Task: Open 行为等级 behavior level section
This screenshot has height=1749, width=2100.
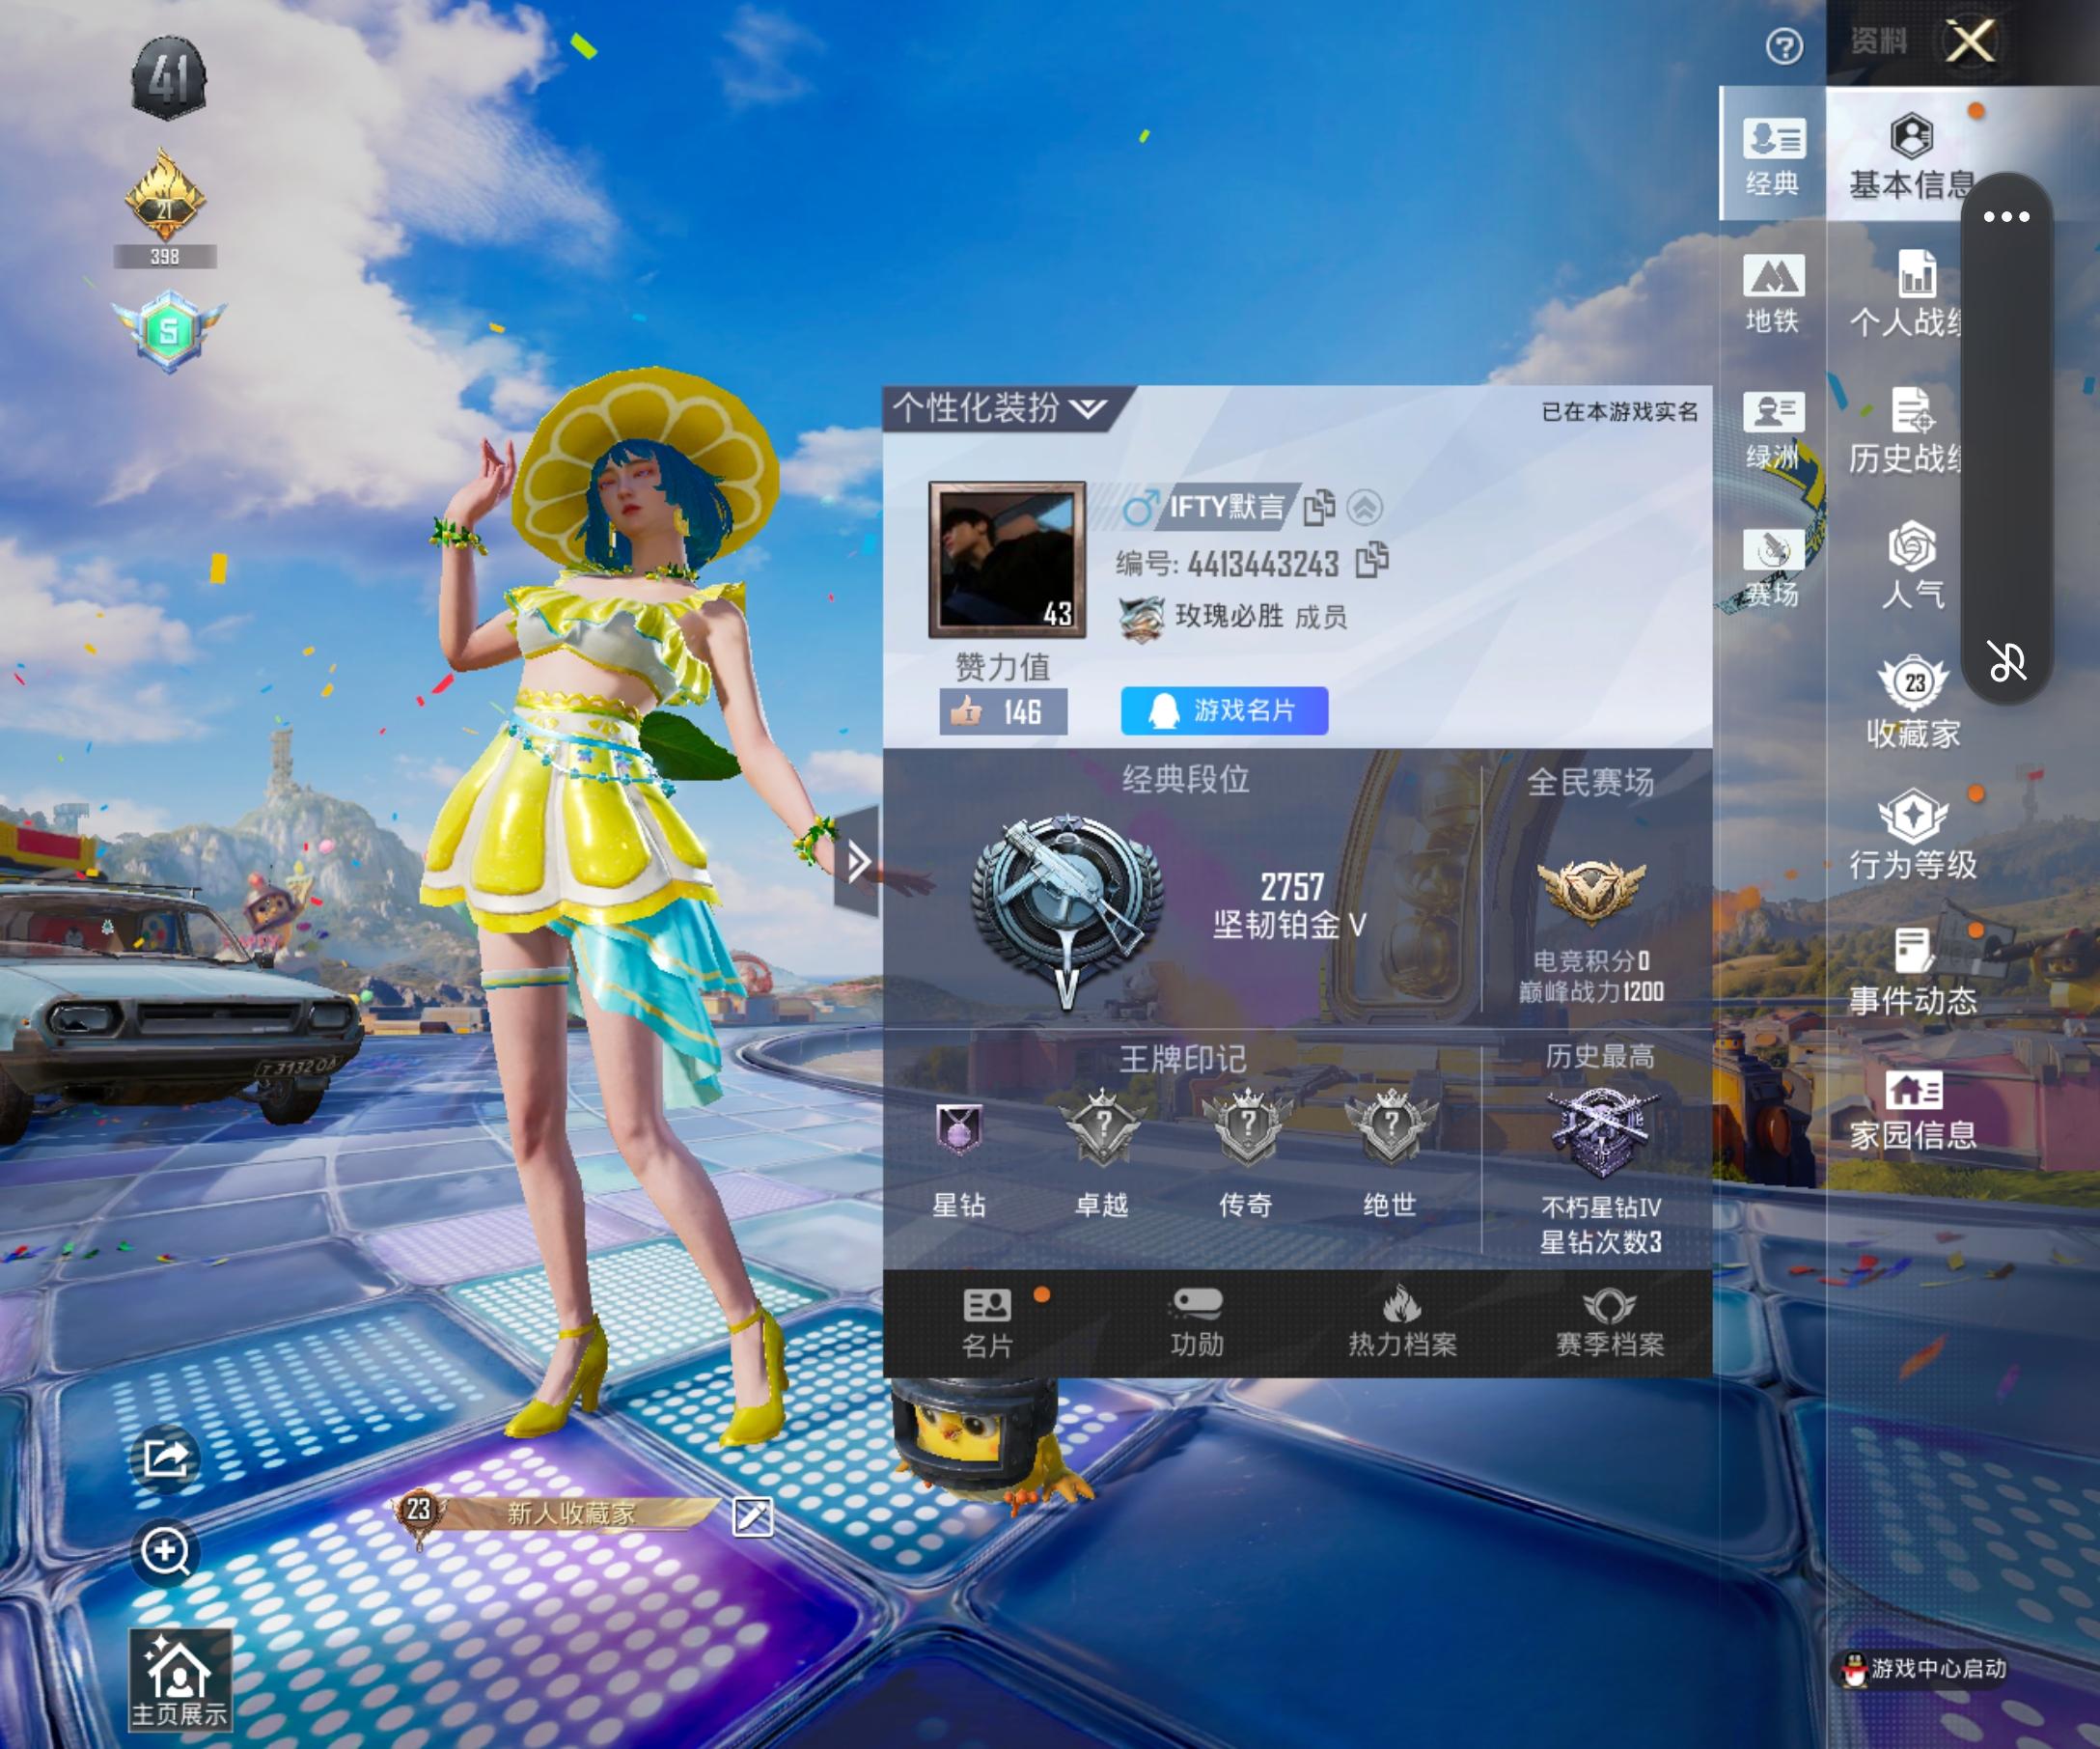Action: click(x=1913, y=835)
